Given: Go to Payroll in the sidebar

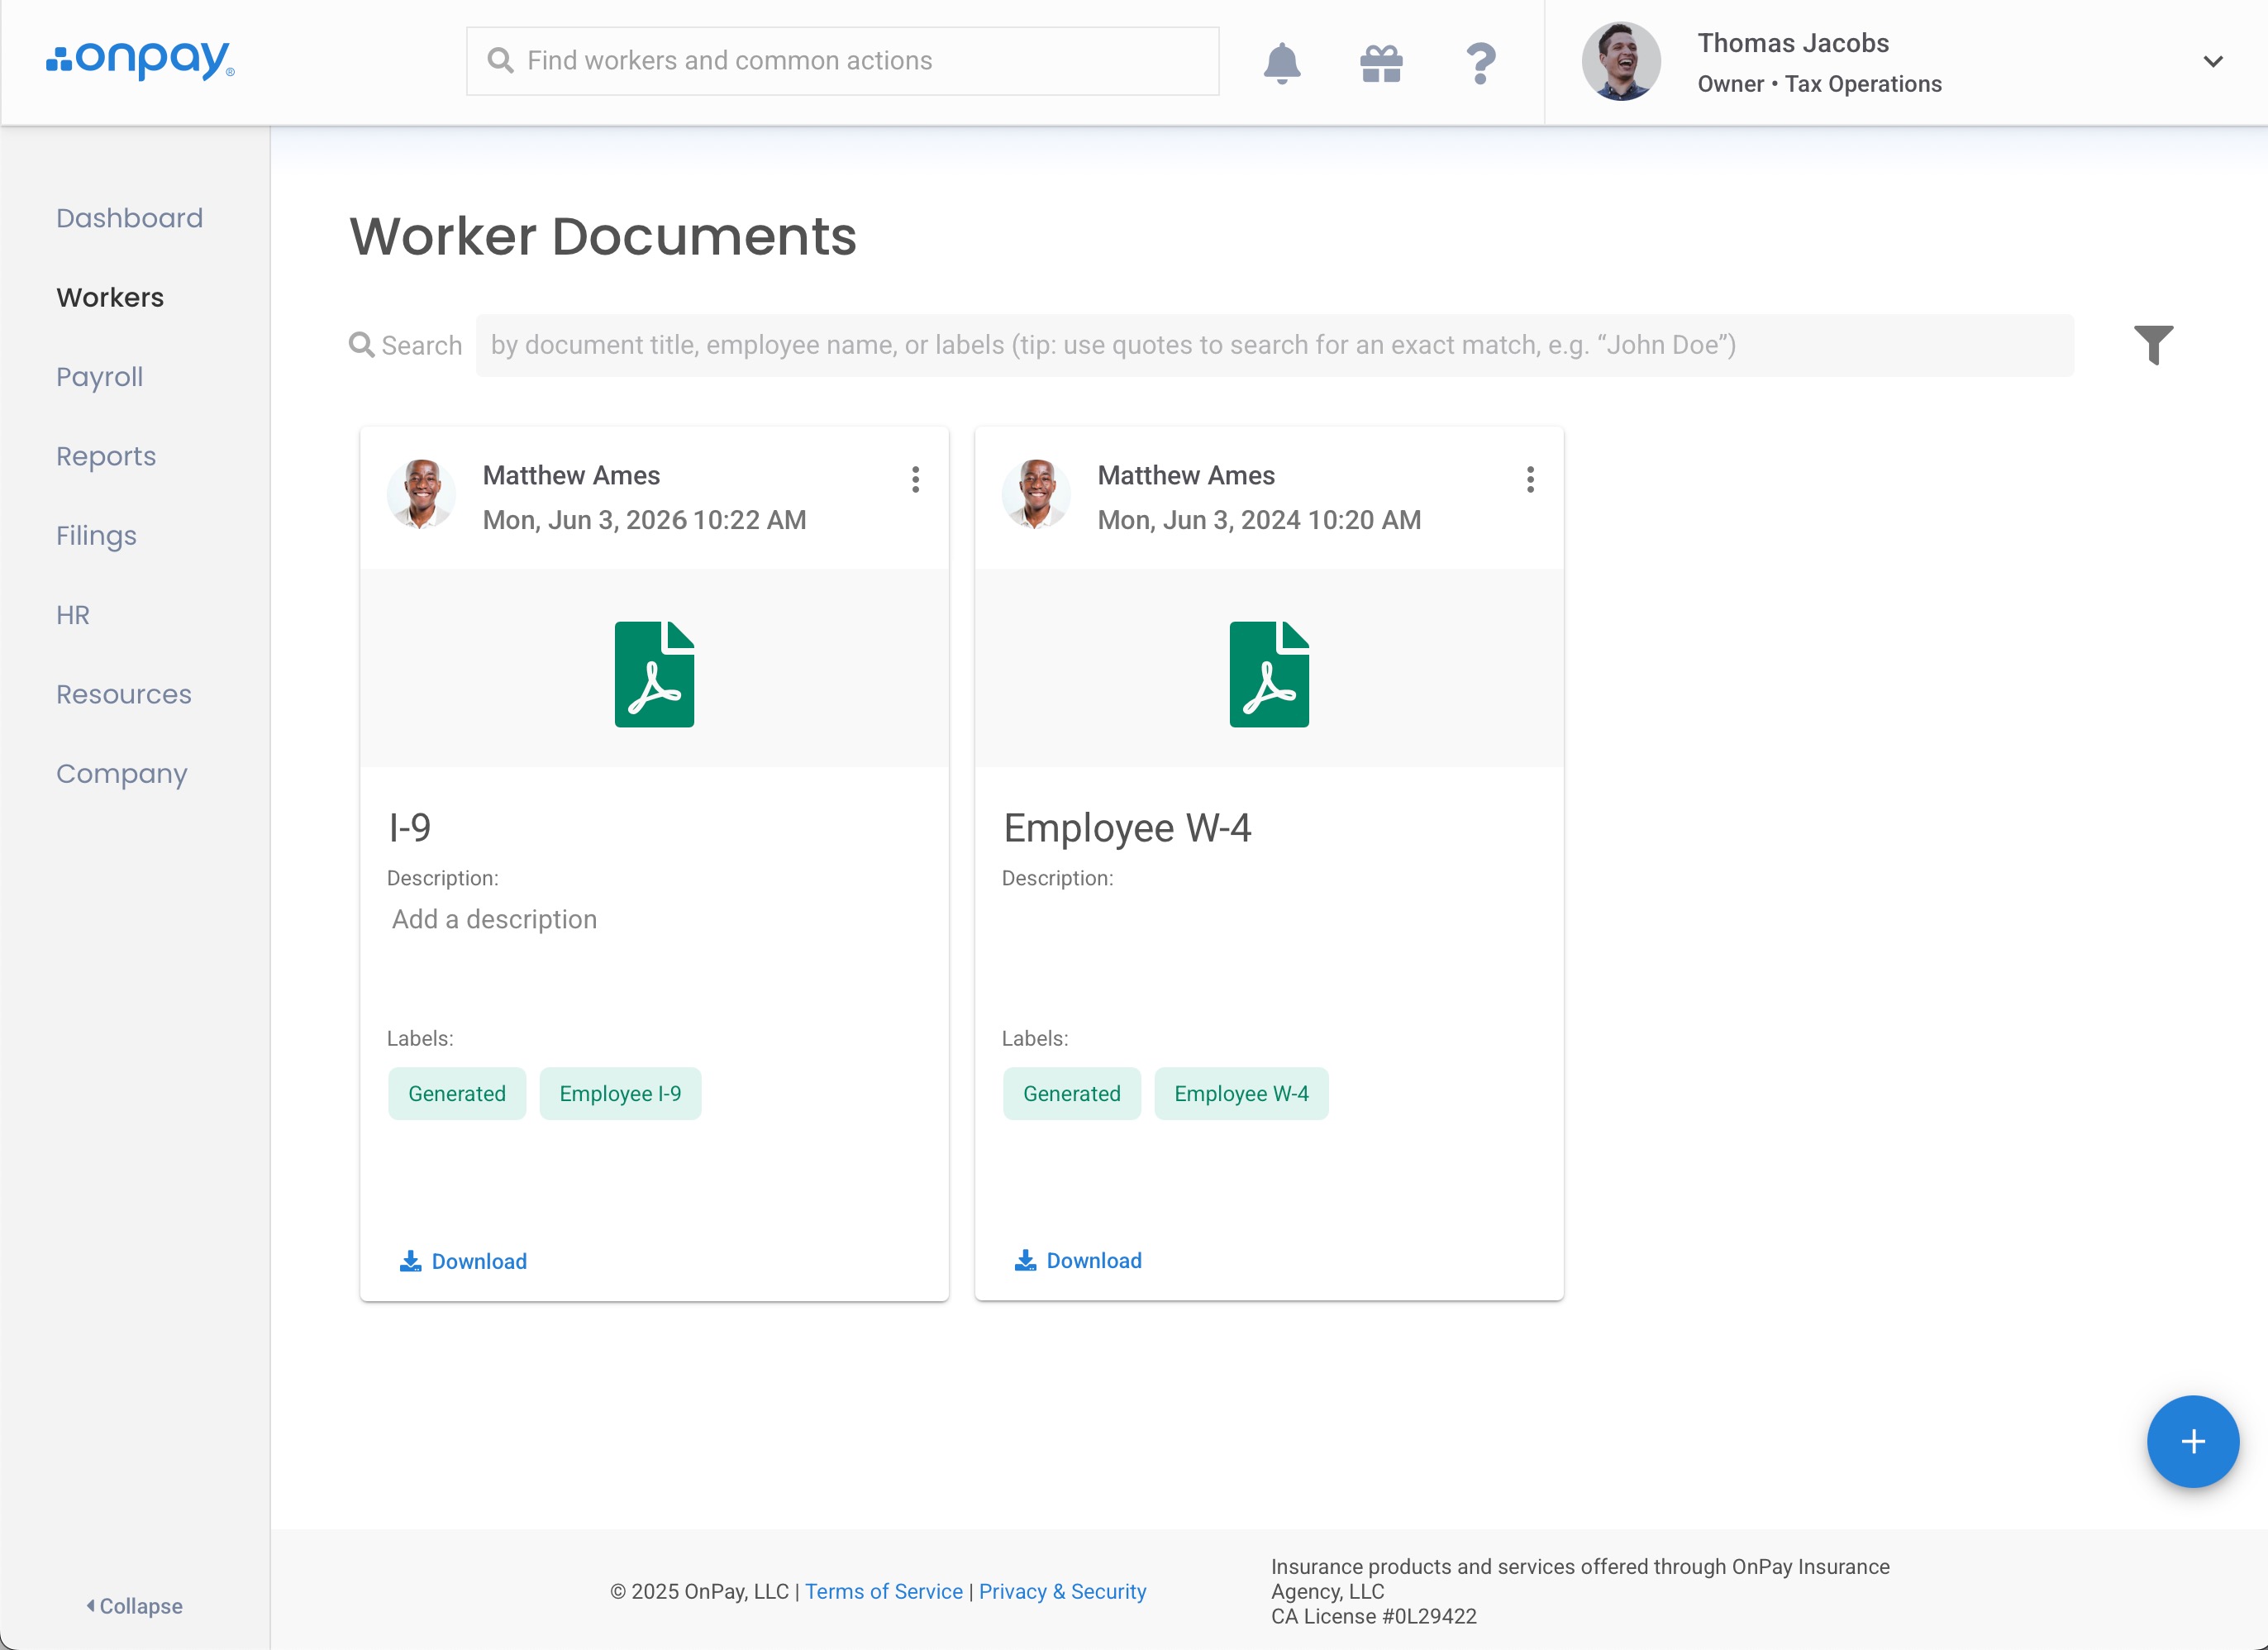Looking at the screenshot, I should pyautogui.click(x=100, y=377).
